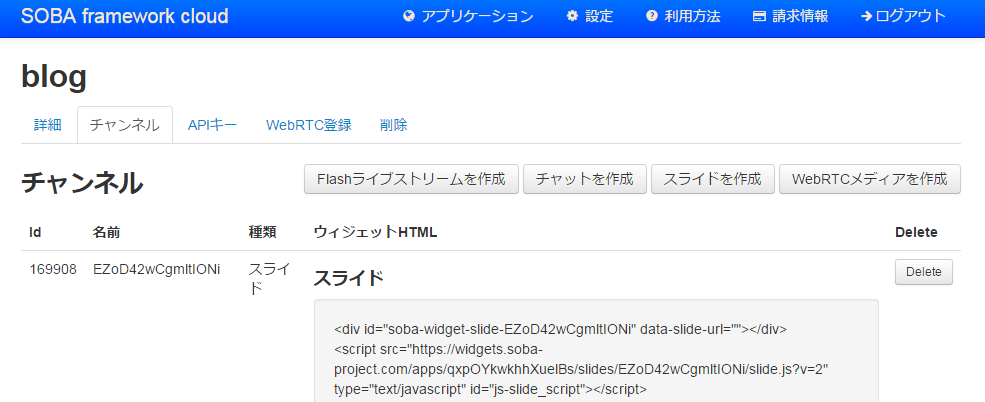Click the SOBA framework cloud brand link
Screen dimensions: 985x402
click(124, 16)
